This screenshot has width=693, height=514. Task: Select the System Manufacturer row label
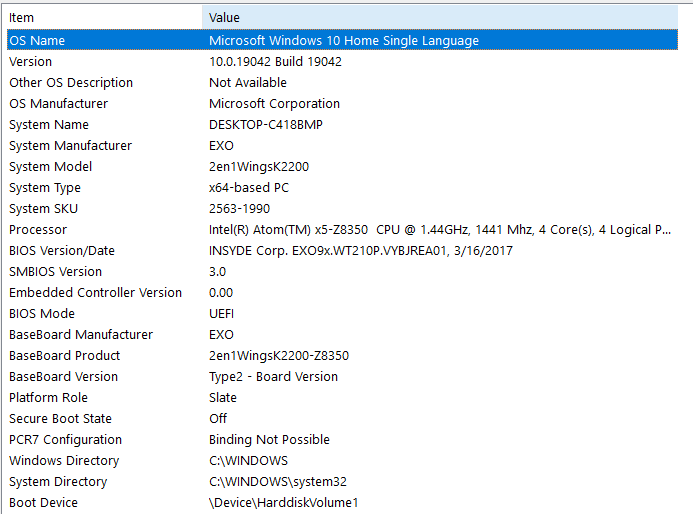click(x=71, y=145)
